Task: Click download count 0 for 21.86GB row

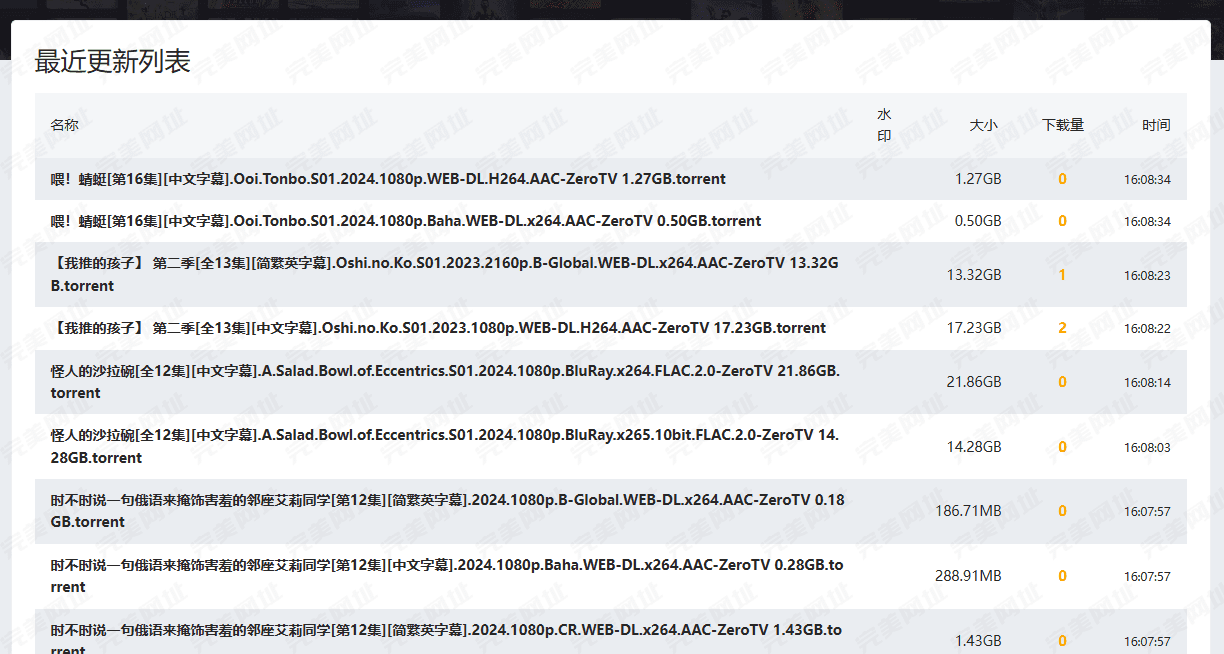Action: (1062, 382)
